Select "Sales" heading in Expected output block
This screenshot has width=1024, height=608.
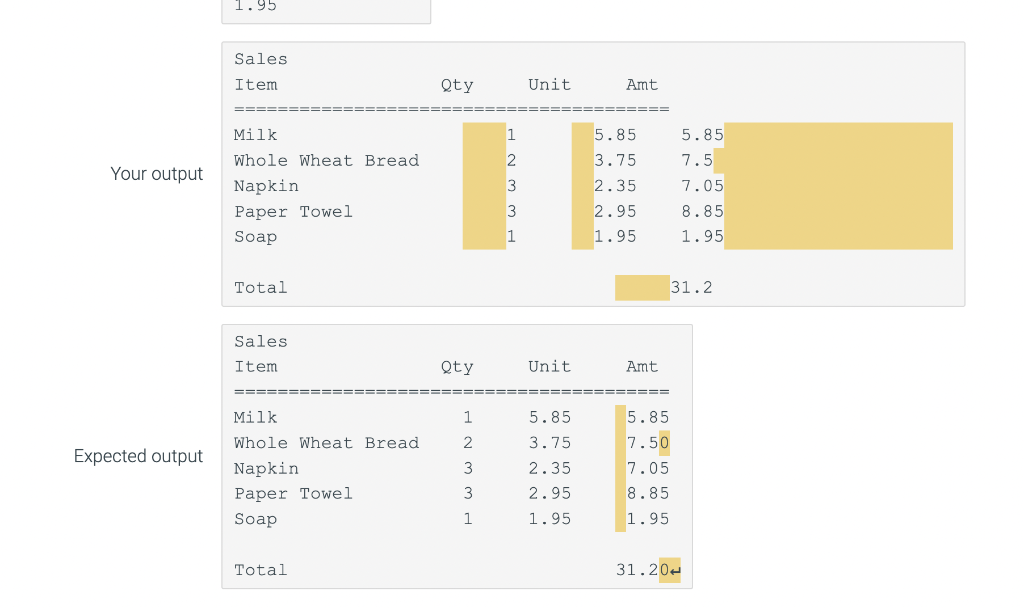(x=261, y=342)
